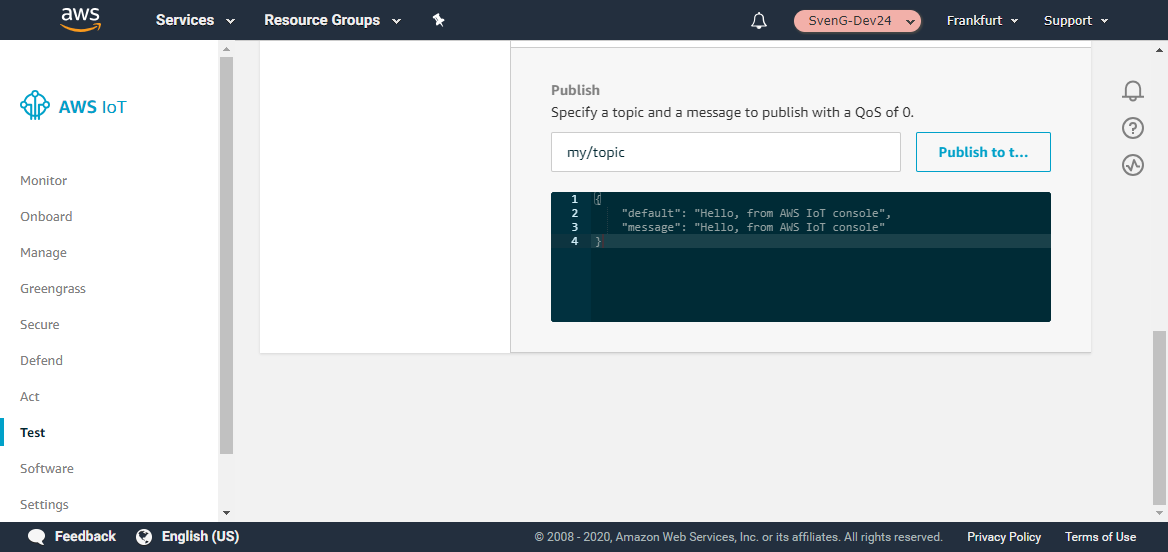Click the activity pulse icon

[x=1133, y=165]
